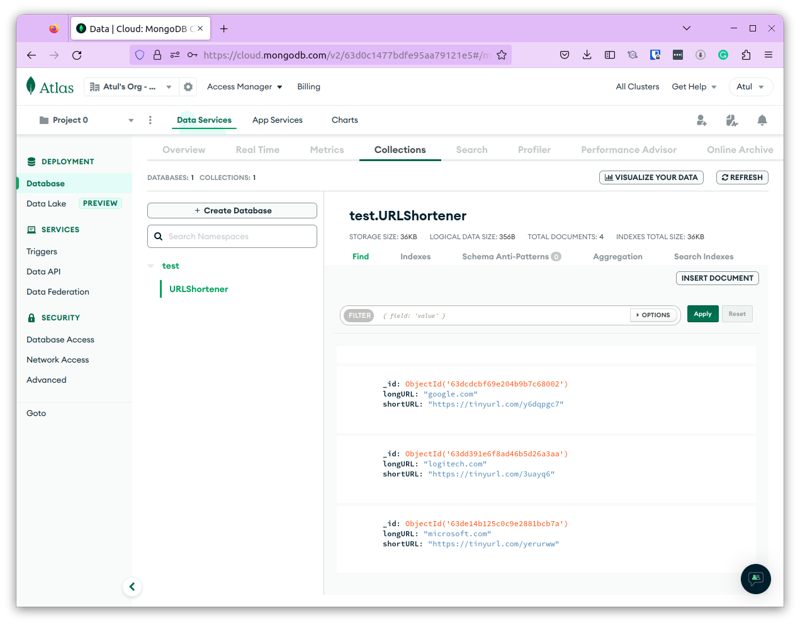Reload the page in the browser
The height and width of the screenshot is (625, 800).
click(x=77, y=55)
